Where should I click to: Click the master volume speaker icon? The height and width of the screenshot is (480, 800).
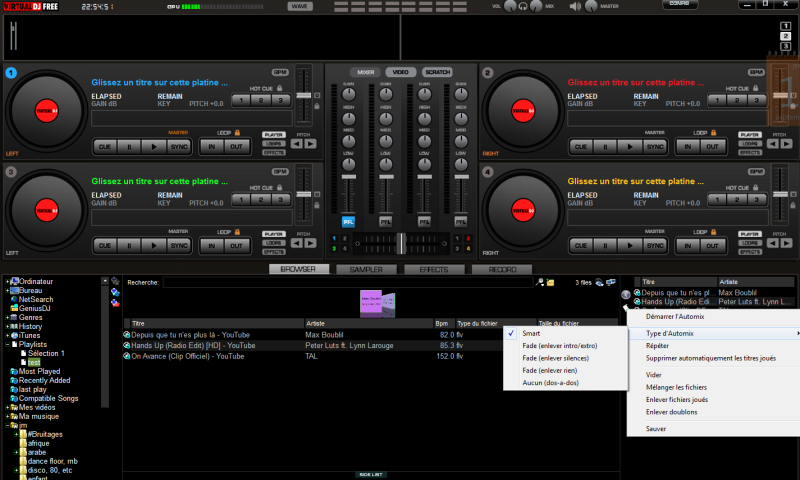click(x=574, y=6)
